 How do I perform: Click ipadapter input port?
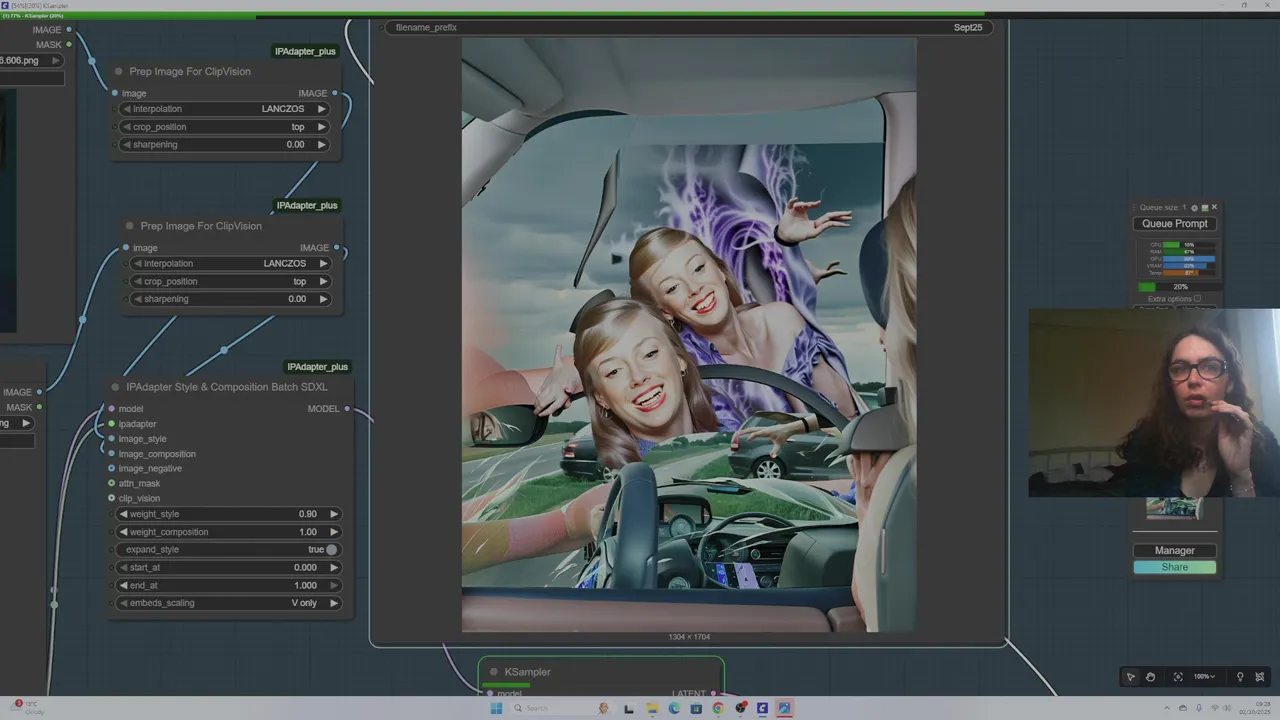coord(111,424)
